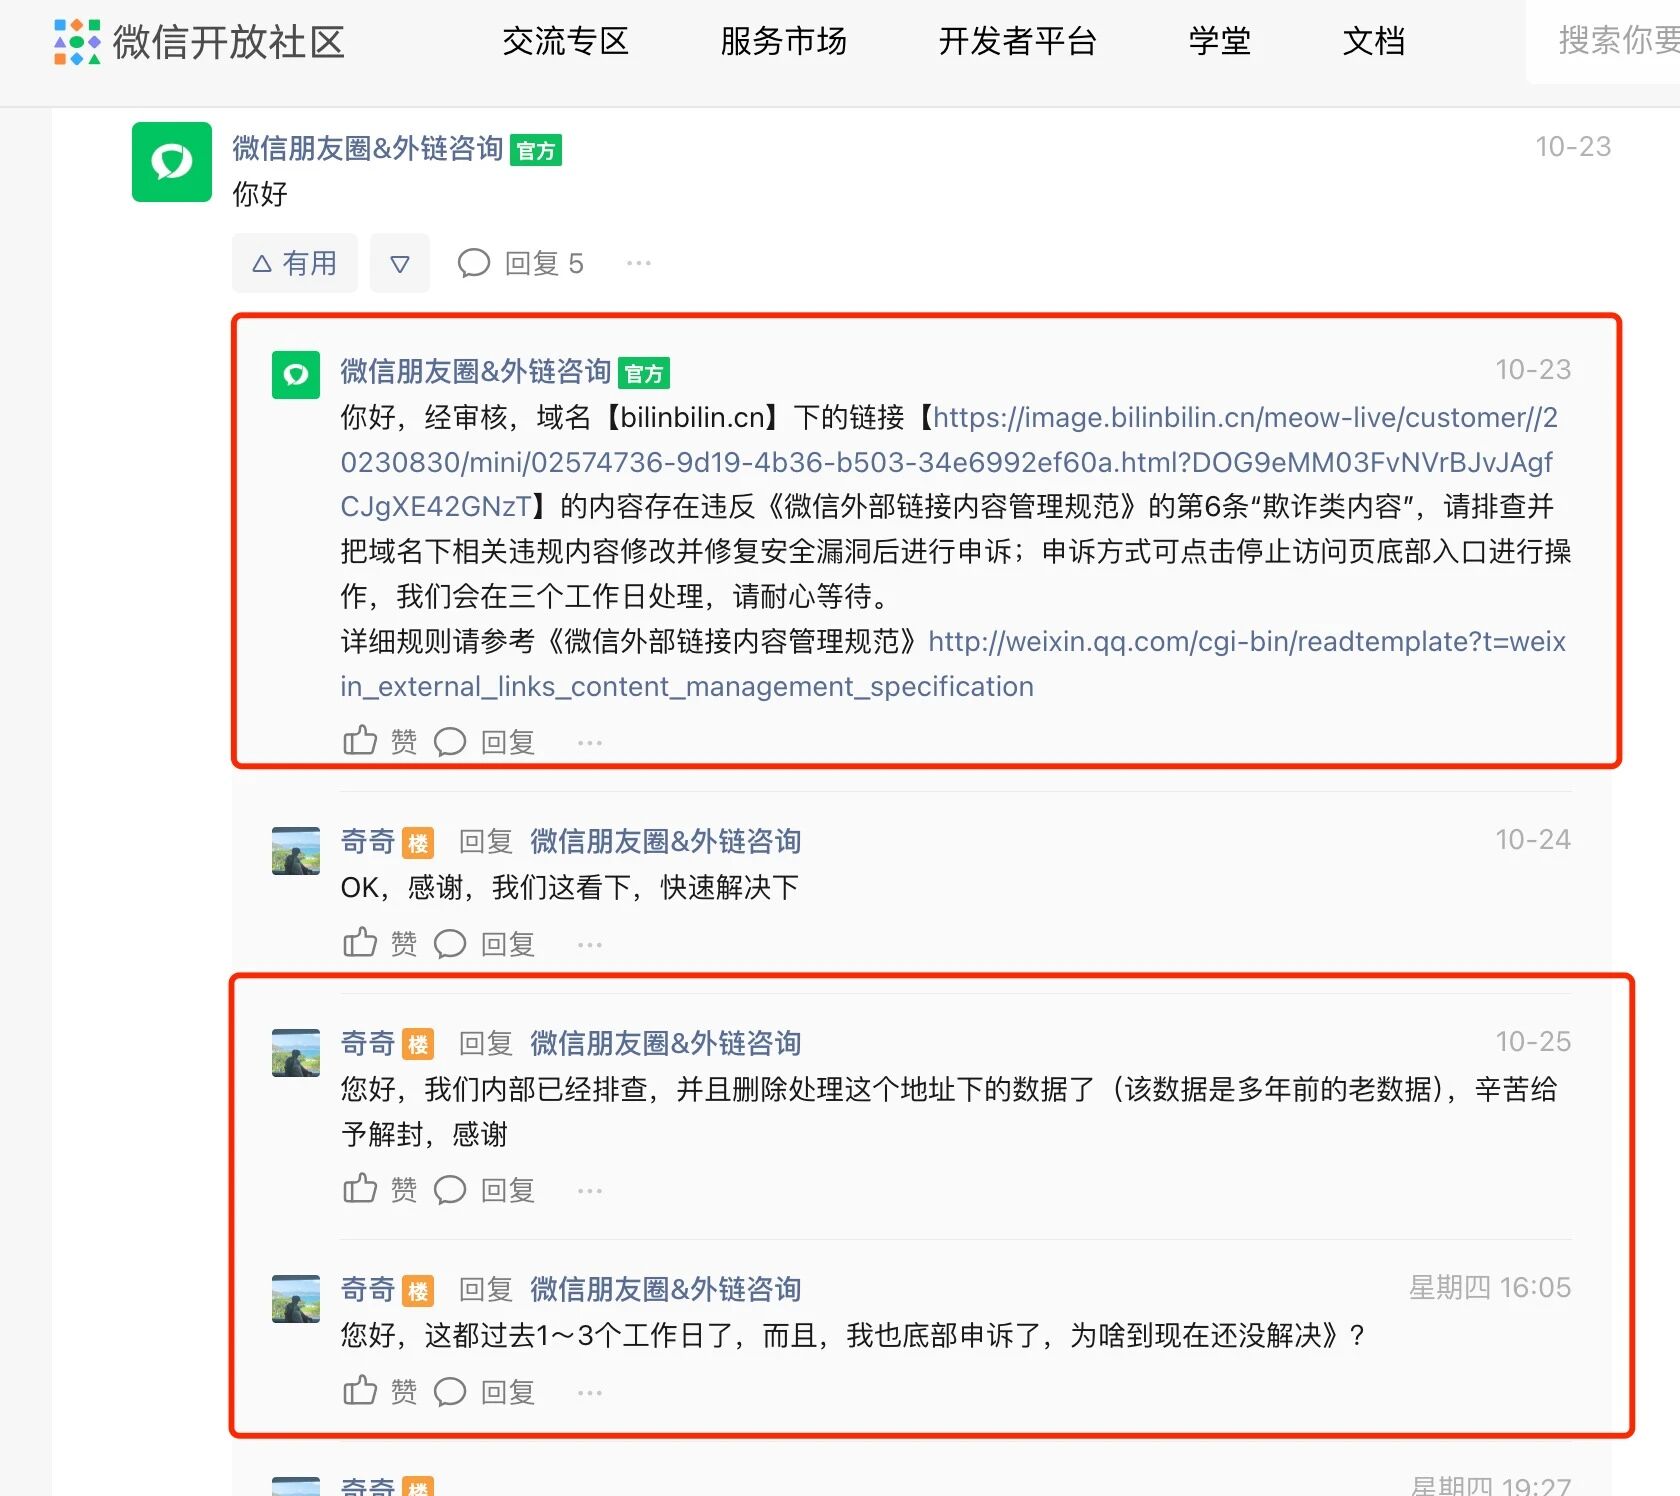
Task: Open the bilinbilin.cn image link in the reply
Action: point(949,462)
